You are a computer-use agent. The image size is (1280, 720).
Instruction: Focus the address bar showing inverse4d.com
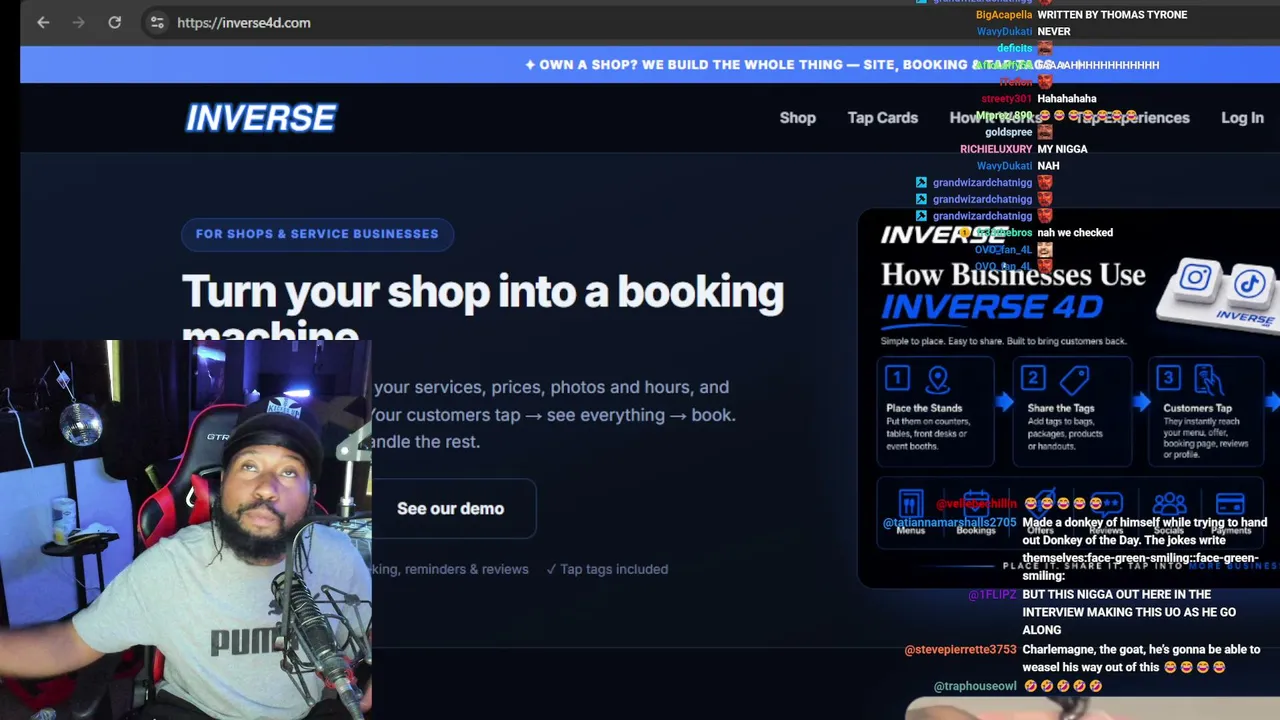point(244,22)
